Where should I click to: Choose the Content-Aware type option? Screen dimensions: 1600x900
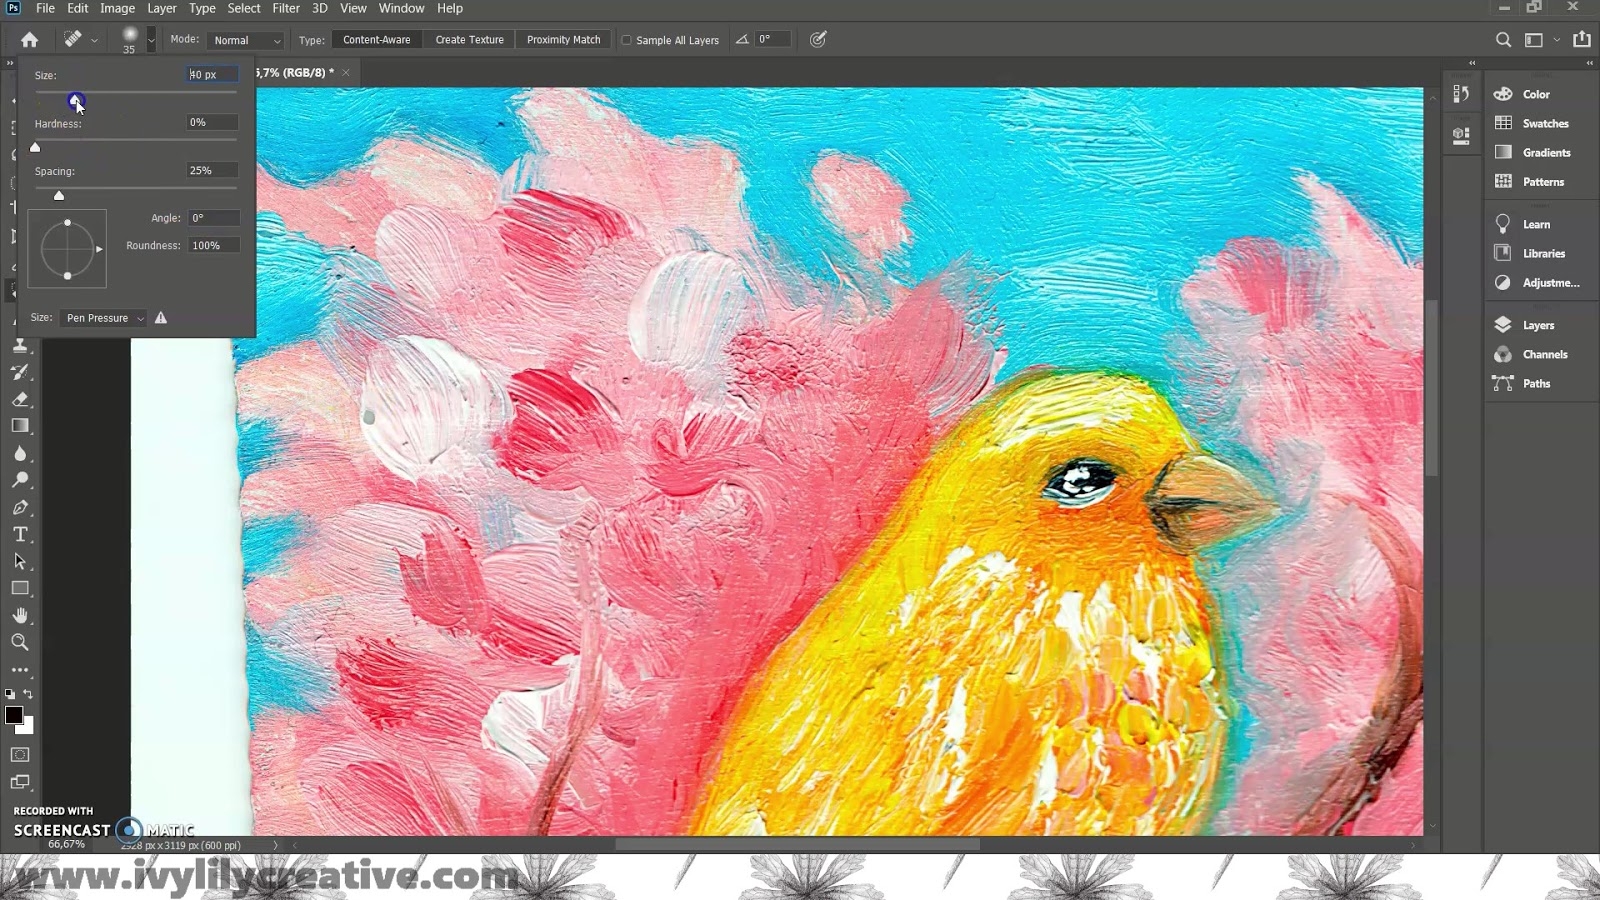pyautogui.click(x=376, y=40)
